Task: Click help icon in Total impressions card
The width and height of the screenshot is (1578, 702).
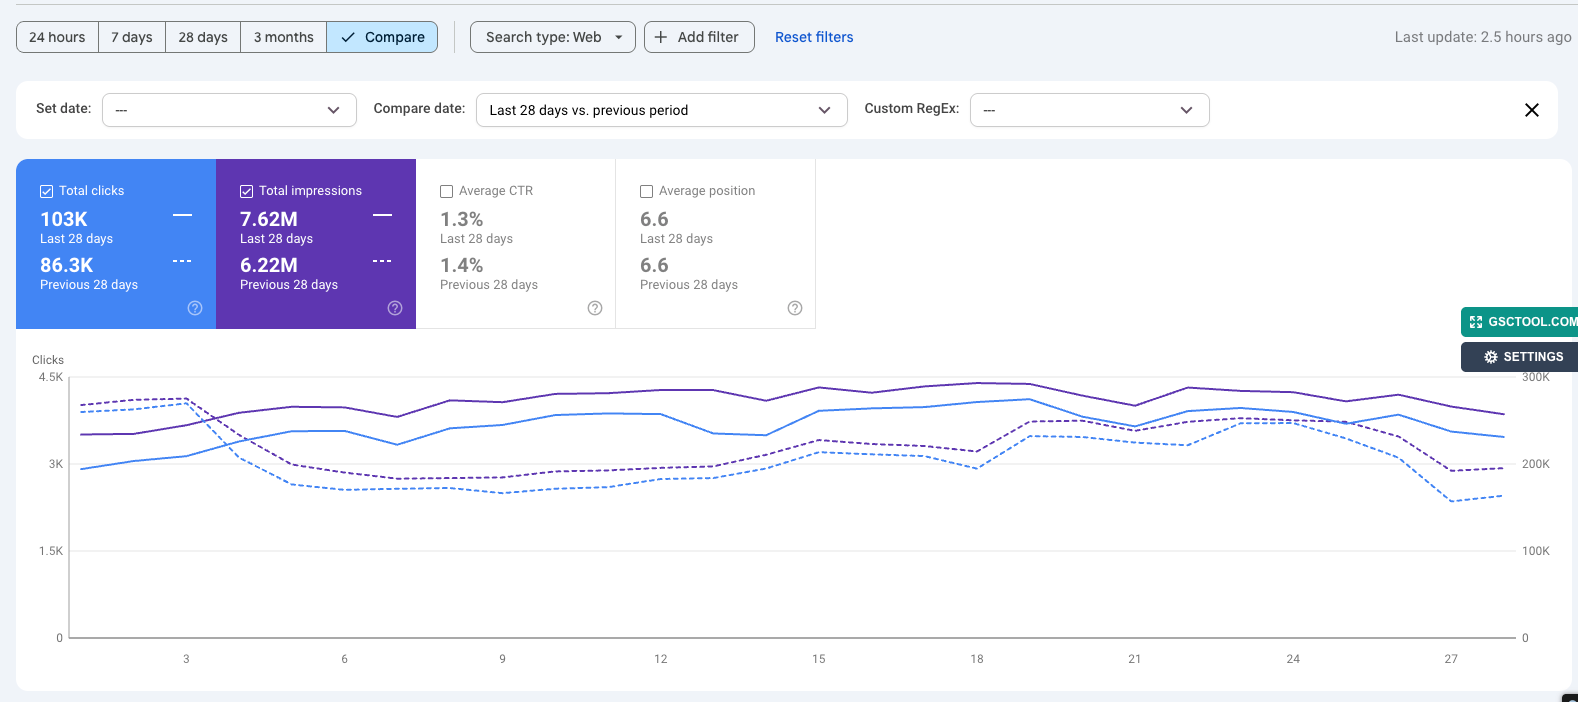Action: (395, 308)
